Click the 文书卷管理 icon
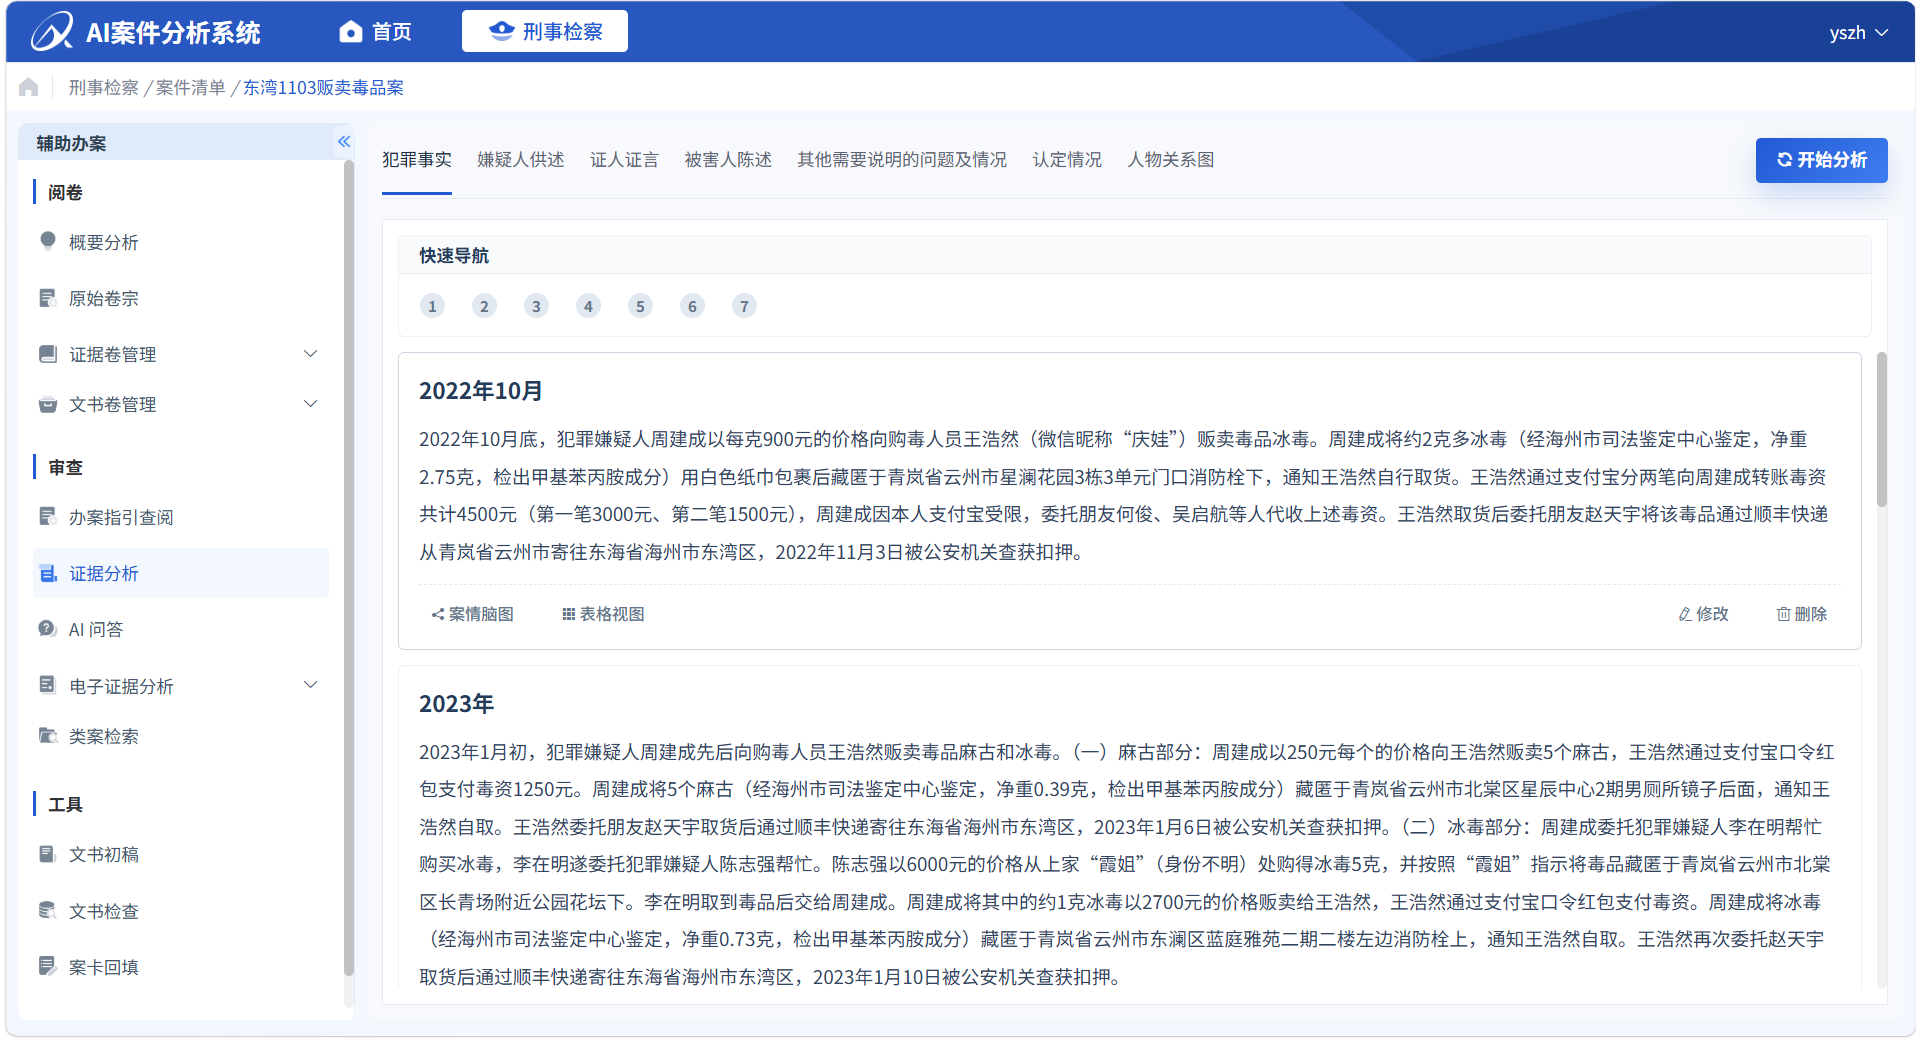 (48, 404)
